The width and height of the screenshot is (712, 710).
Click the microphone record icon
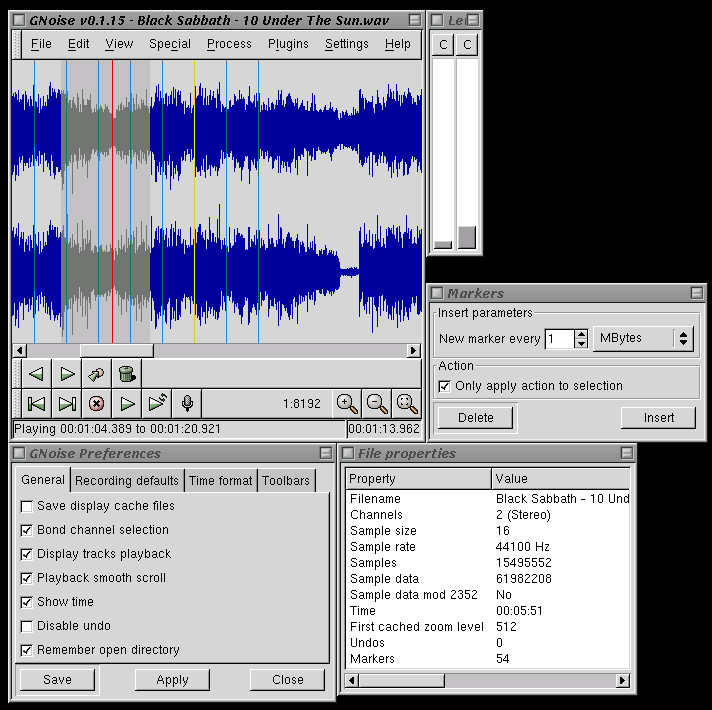[187, 403]
